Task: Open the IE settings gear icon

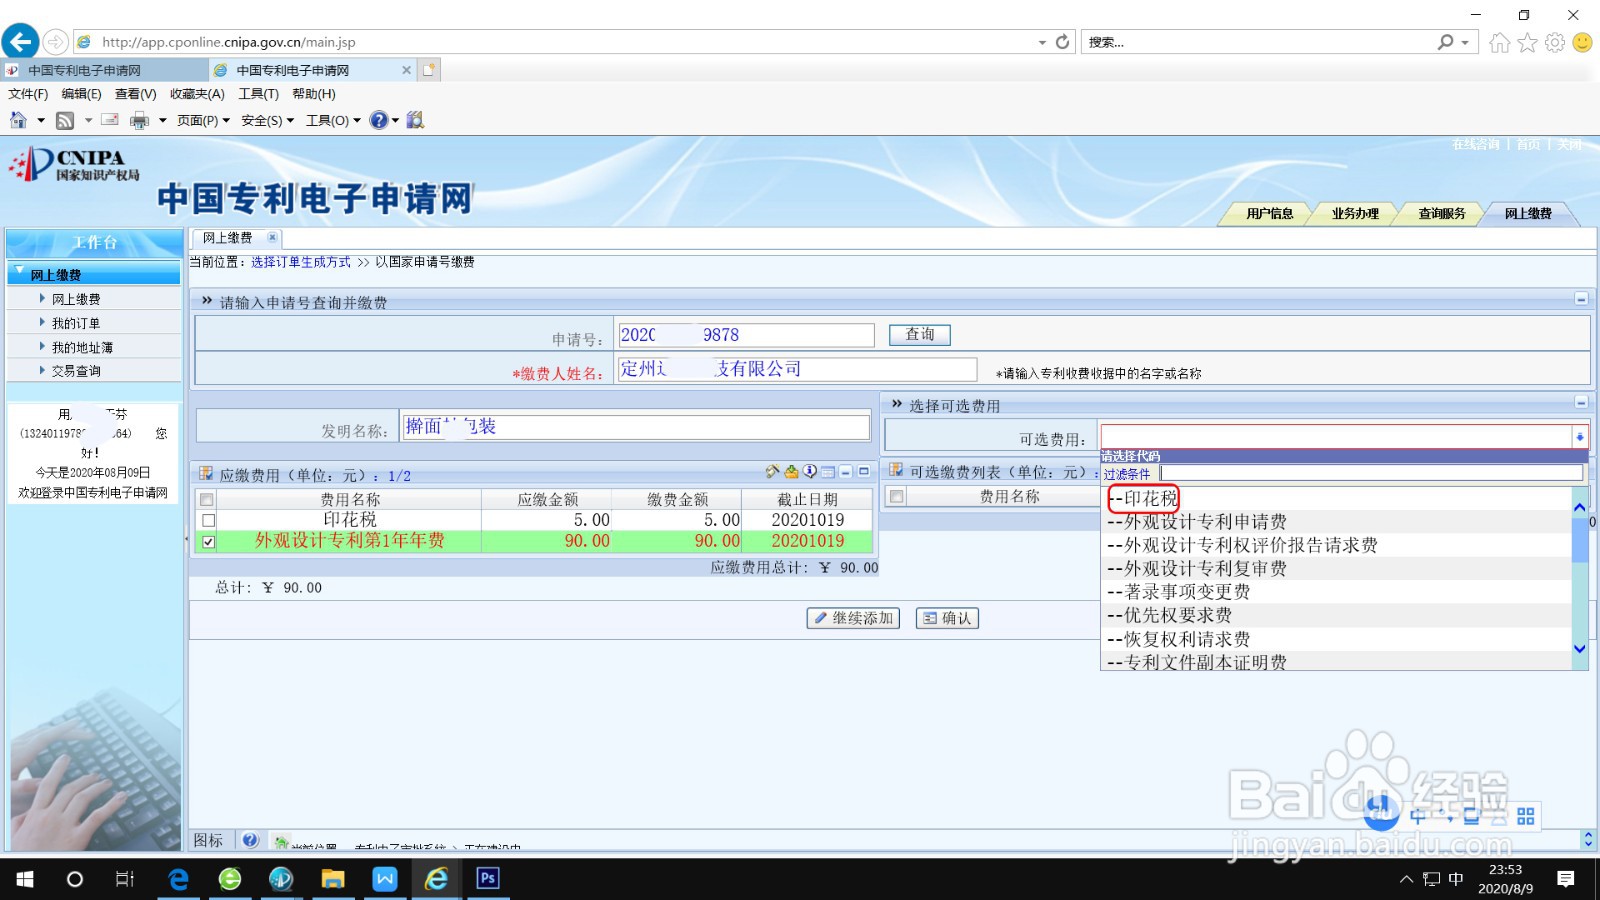Action: pyautogui.click(x=1555, y=42)
